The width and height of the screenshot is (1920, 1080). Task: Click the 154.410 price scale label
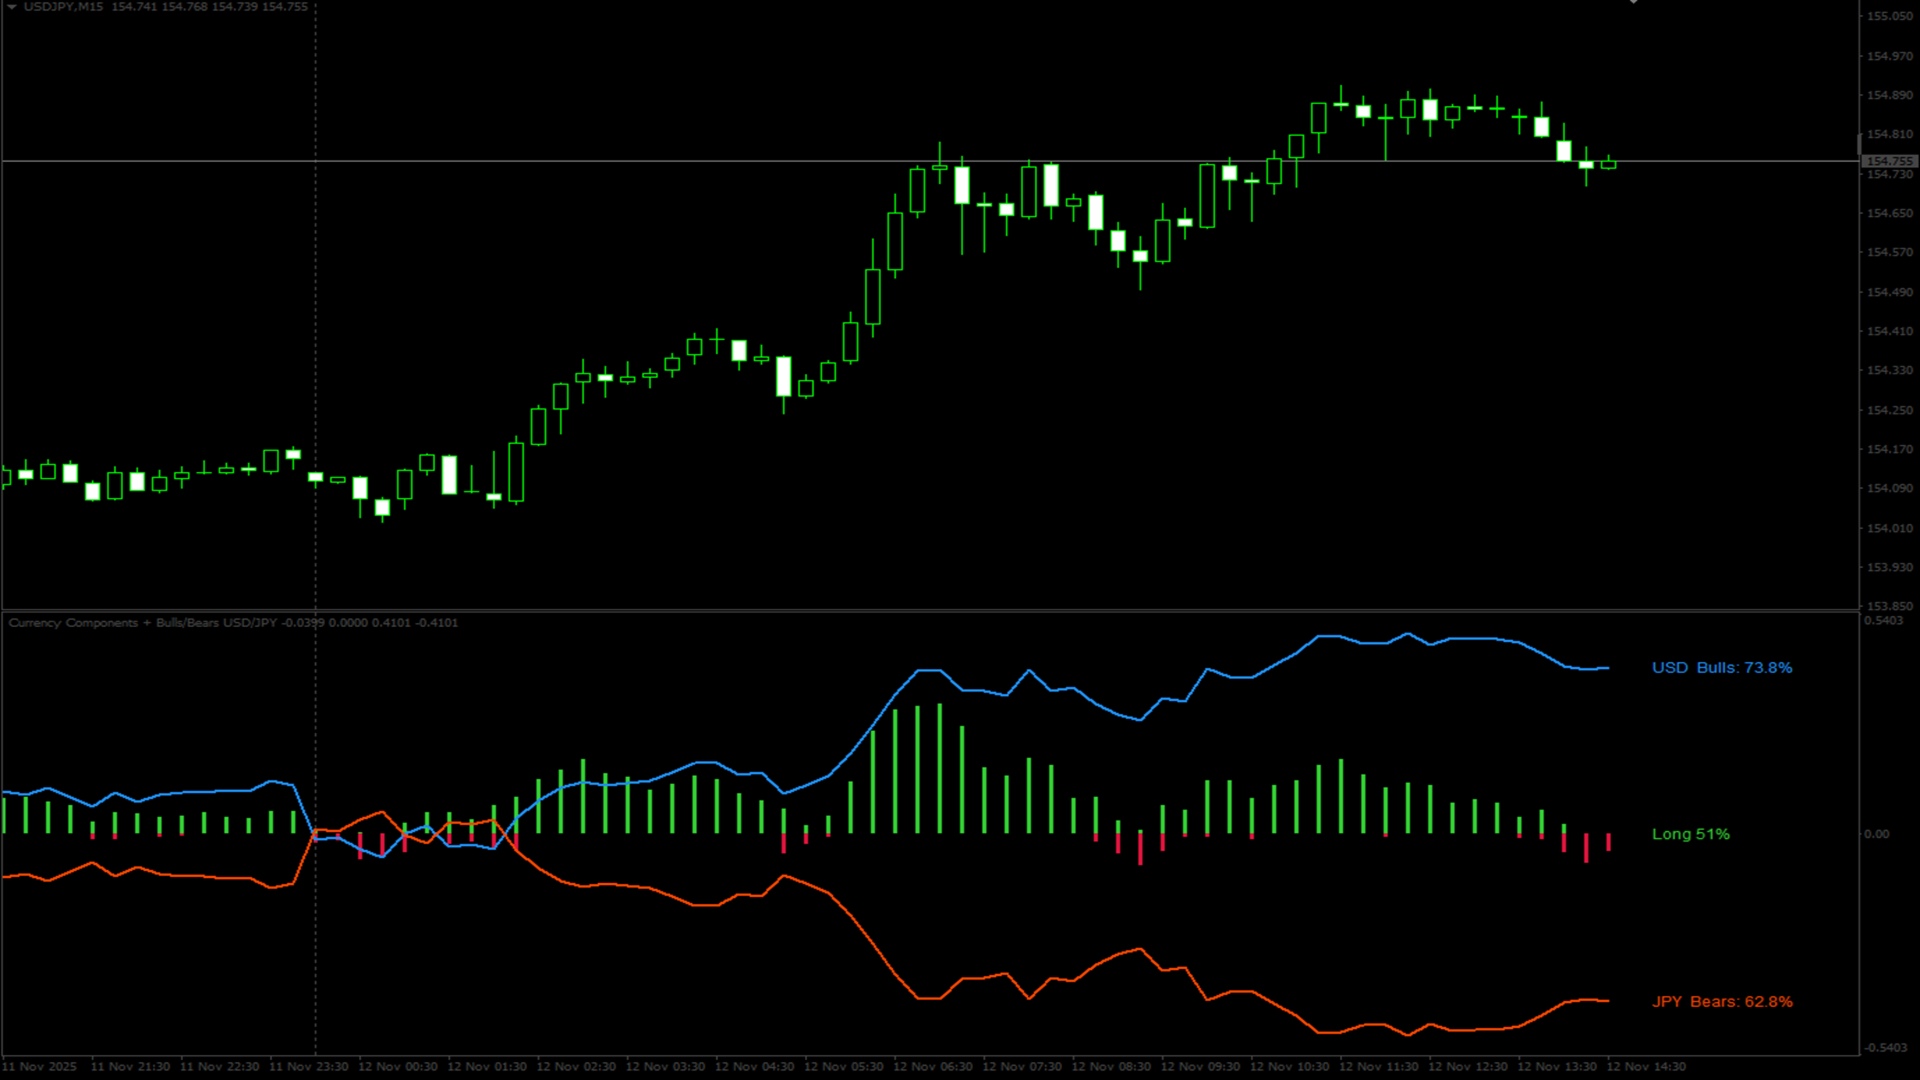[1889, 331]
